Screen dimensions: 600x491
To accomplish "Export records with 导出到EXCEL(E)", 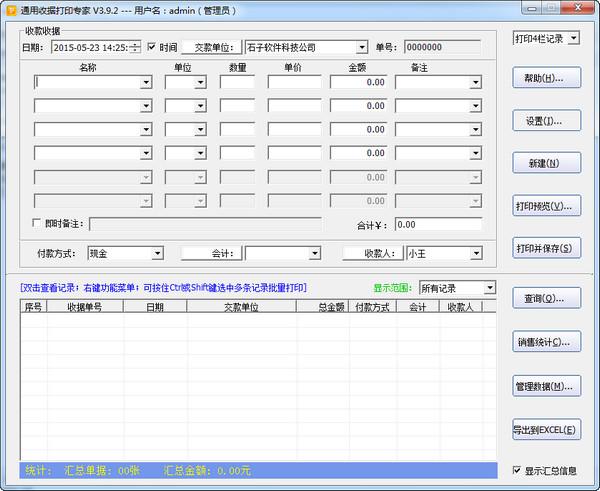I will click(545, 430).
